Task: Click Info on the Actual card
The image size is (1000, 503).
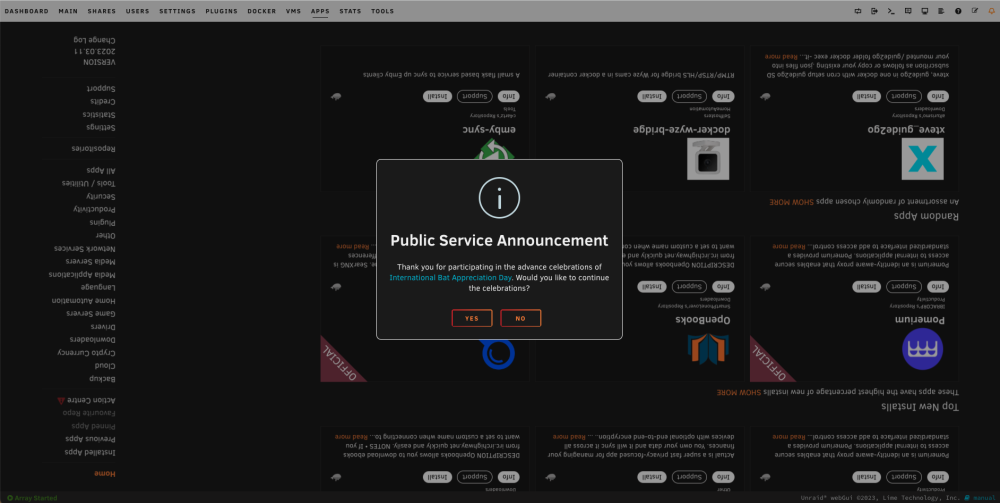Action: (723, 477)
